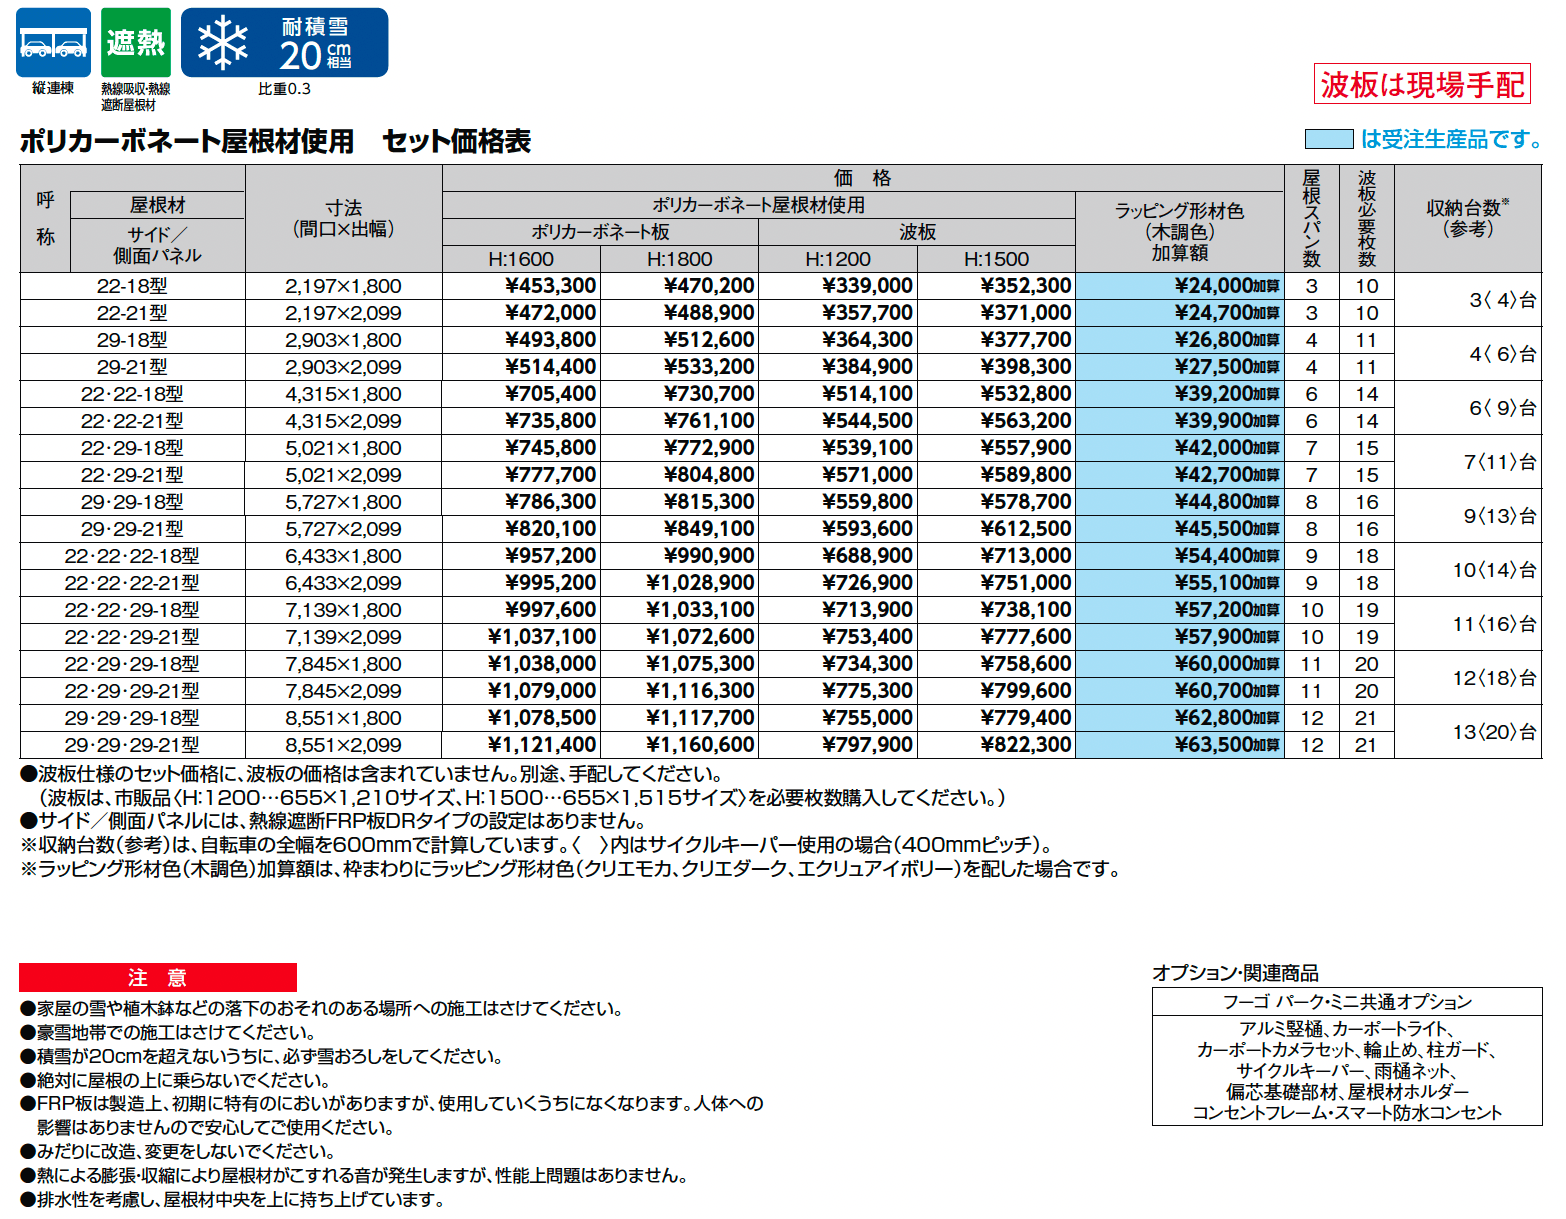Expand the サイド／側面パネル header row
Screen dimensions: 1566x1219
pos(156,245)
